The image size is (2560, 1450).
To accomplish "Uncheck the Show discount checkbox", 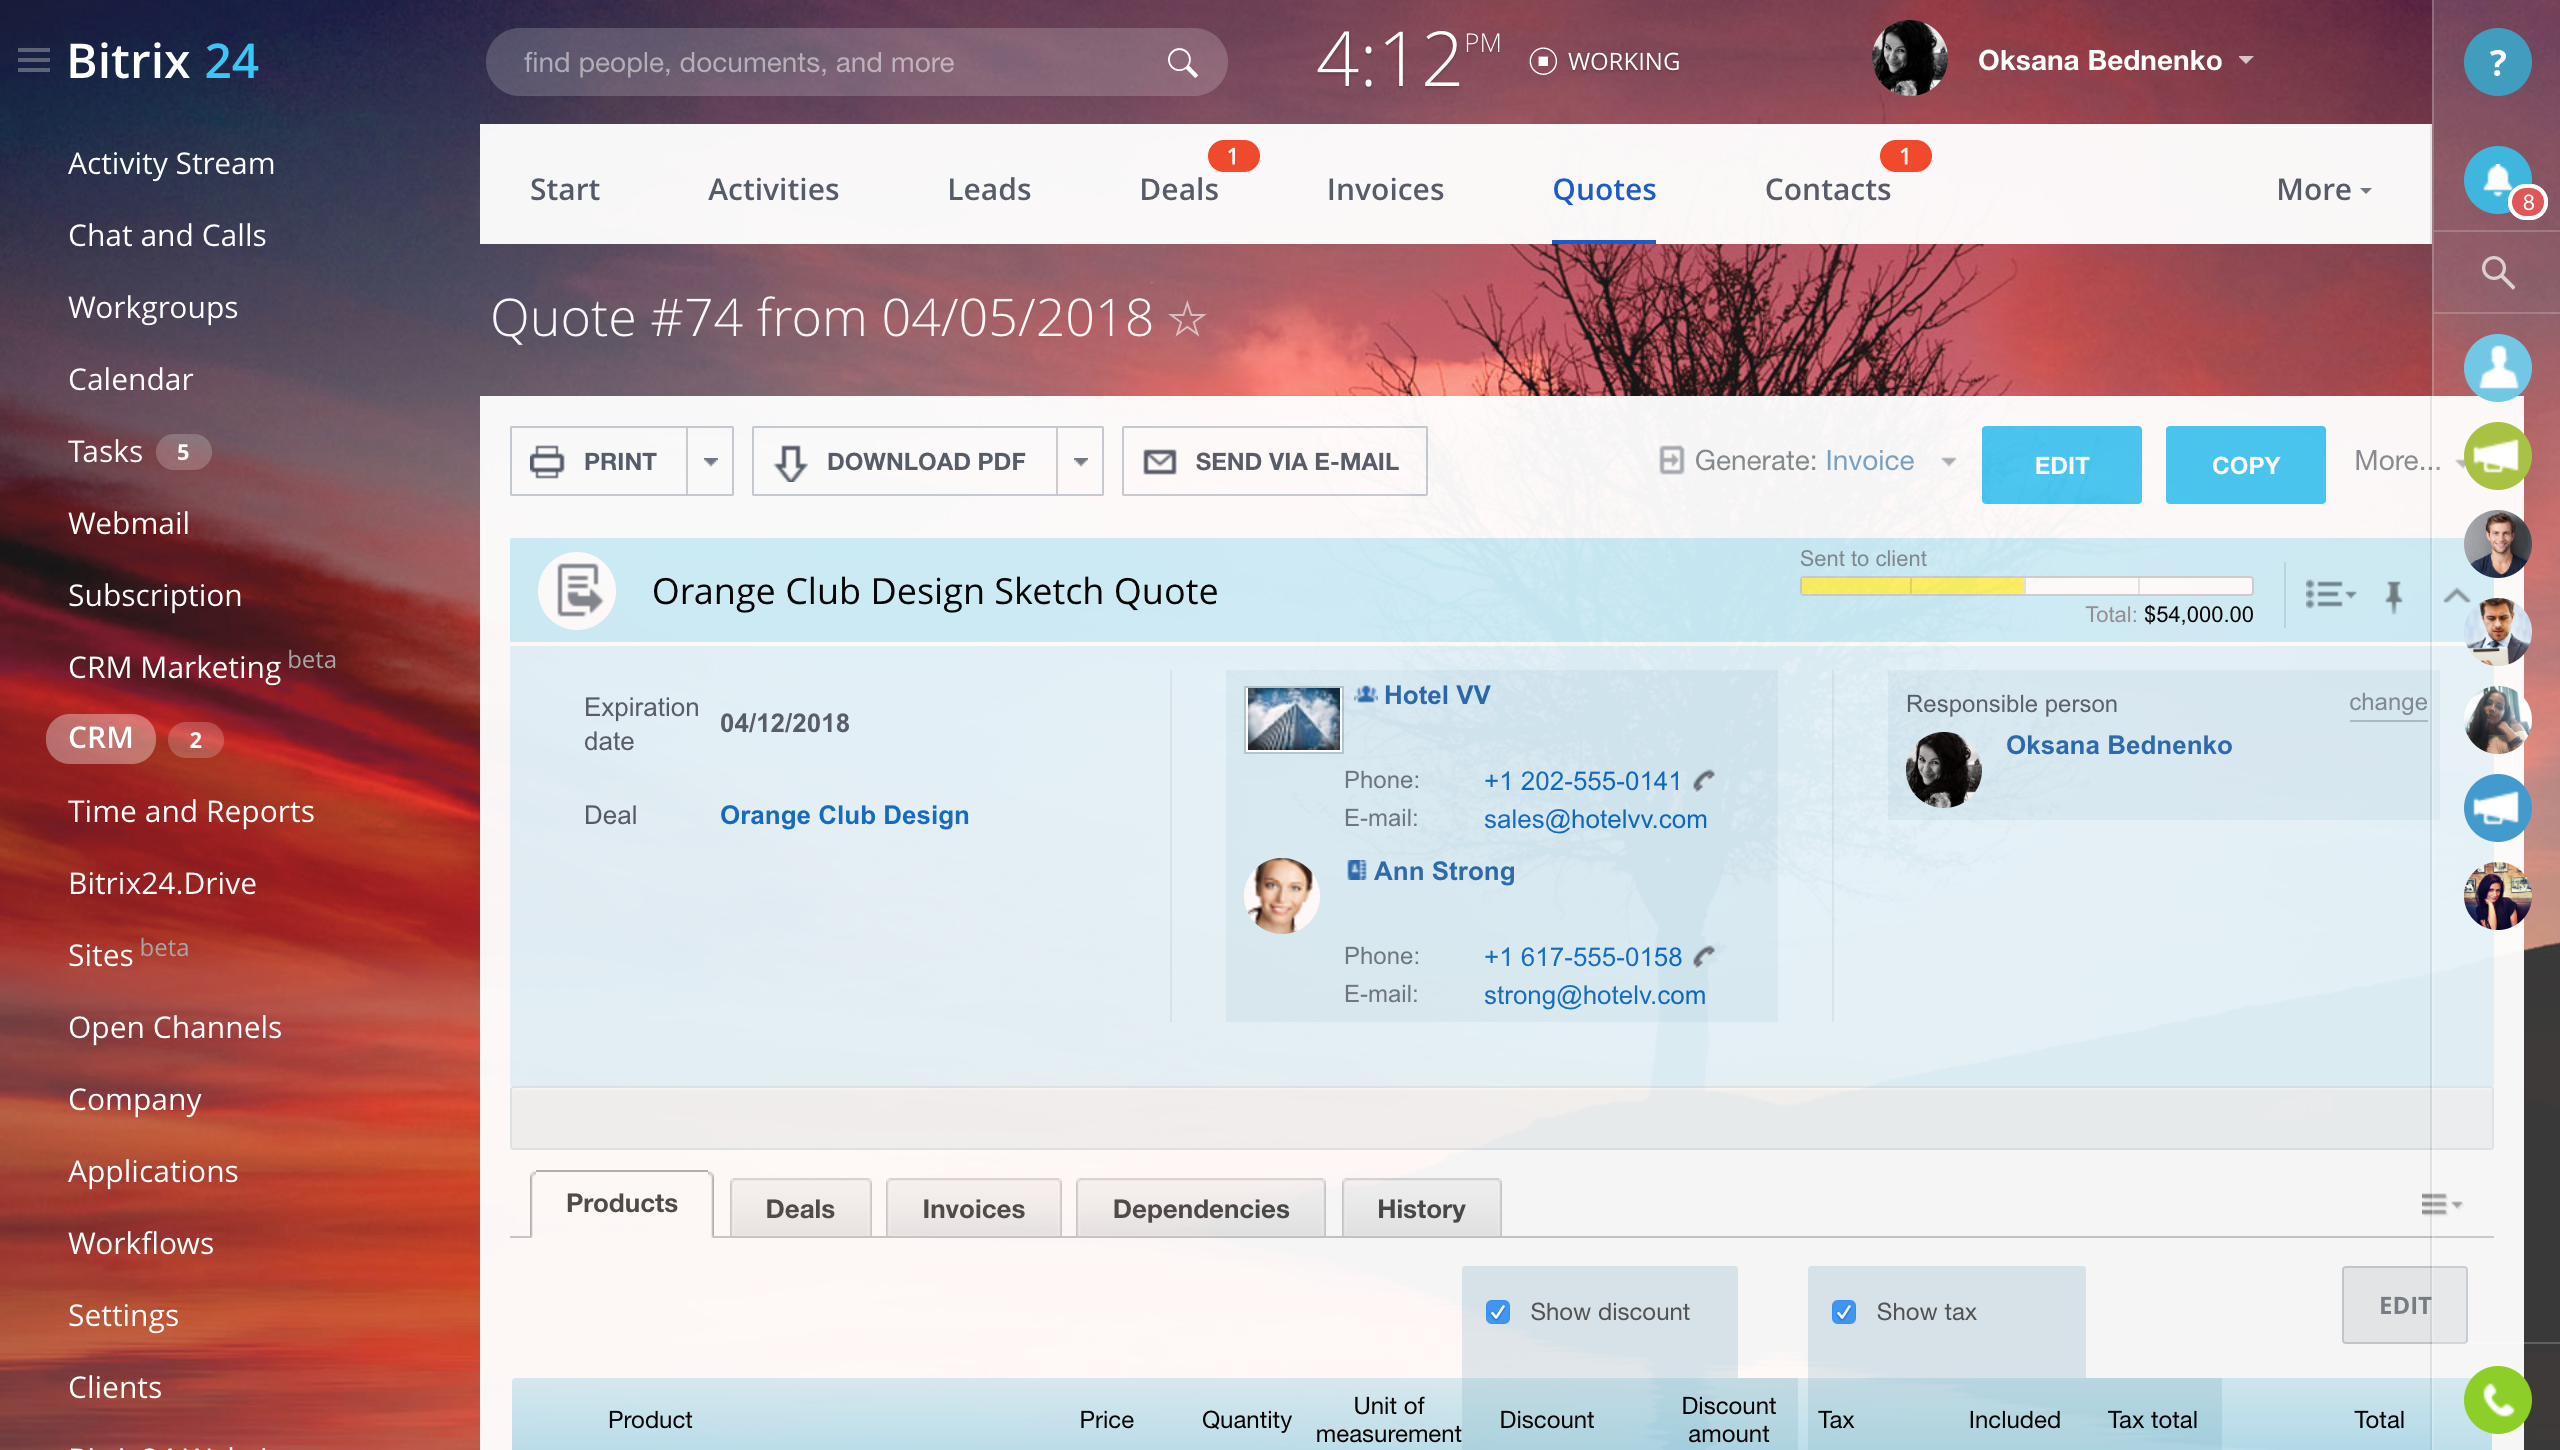I will click(x=1498, y=1312).
